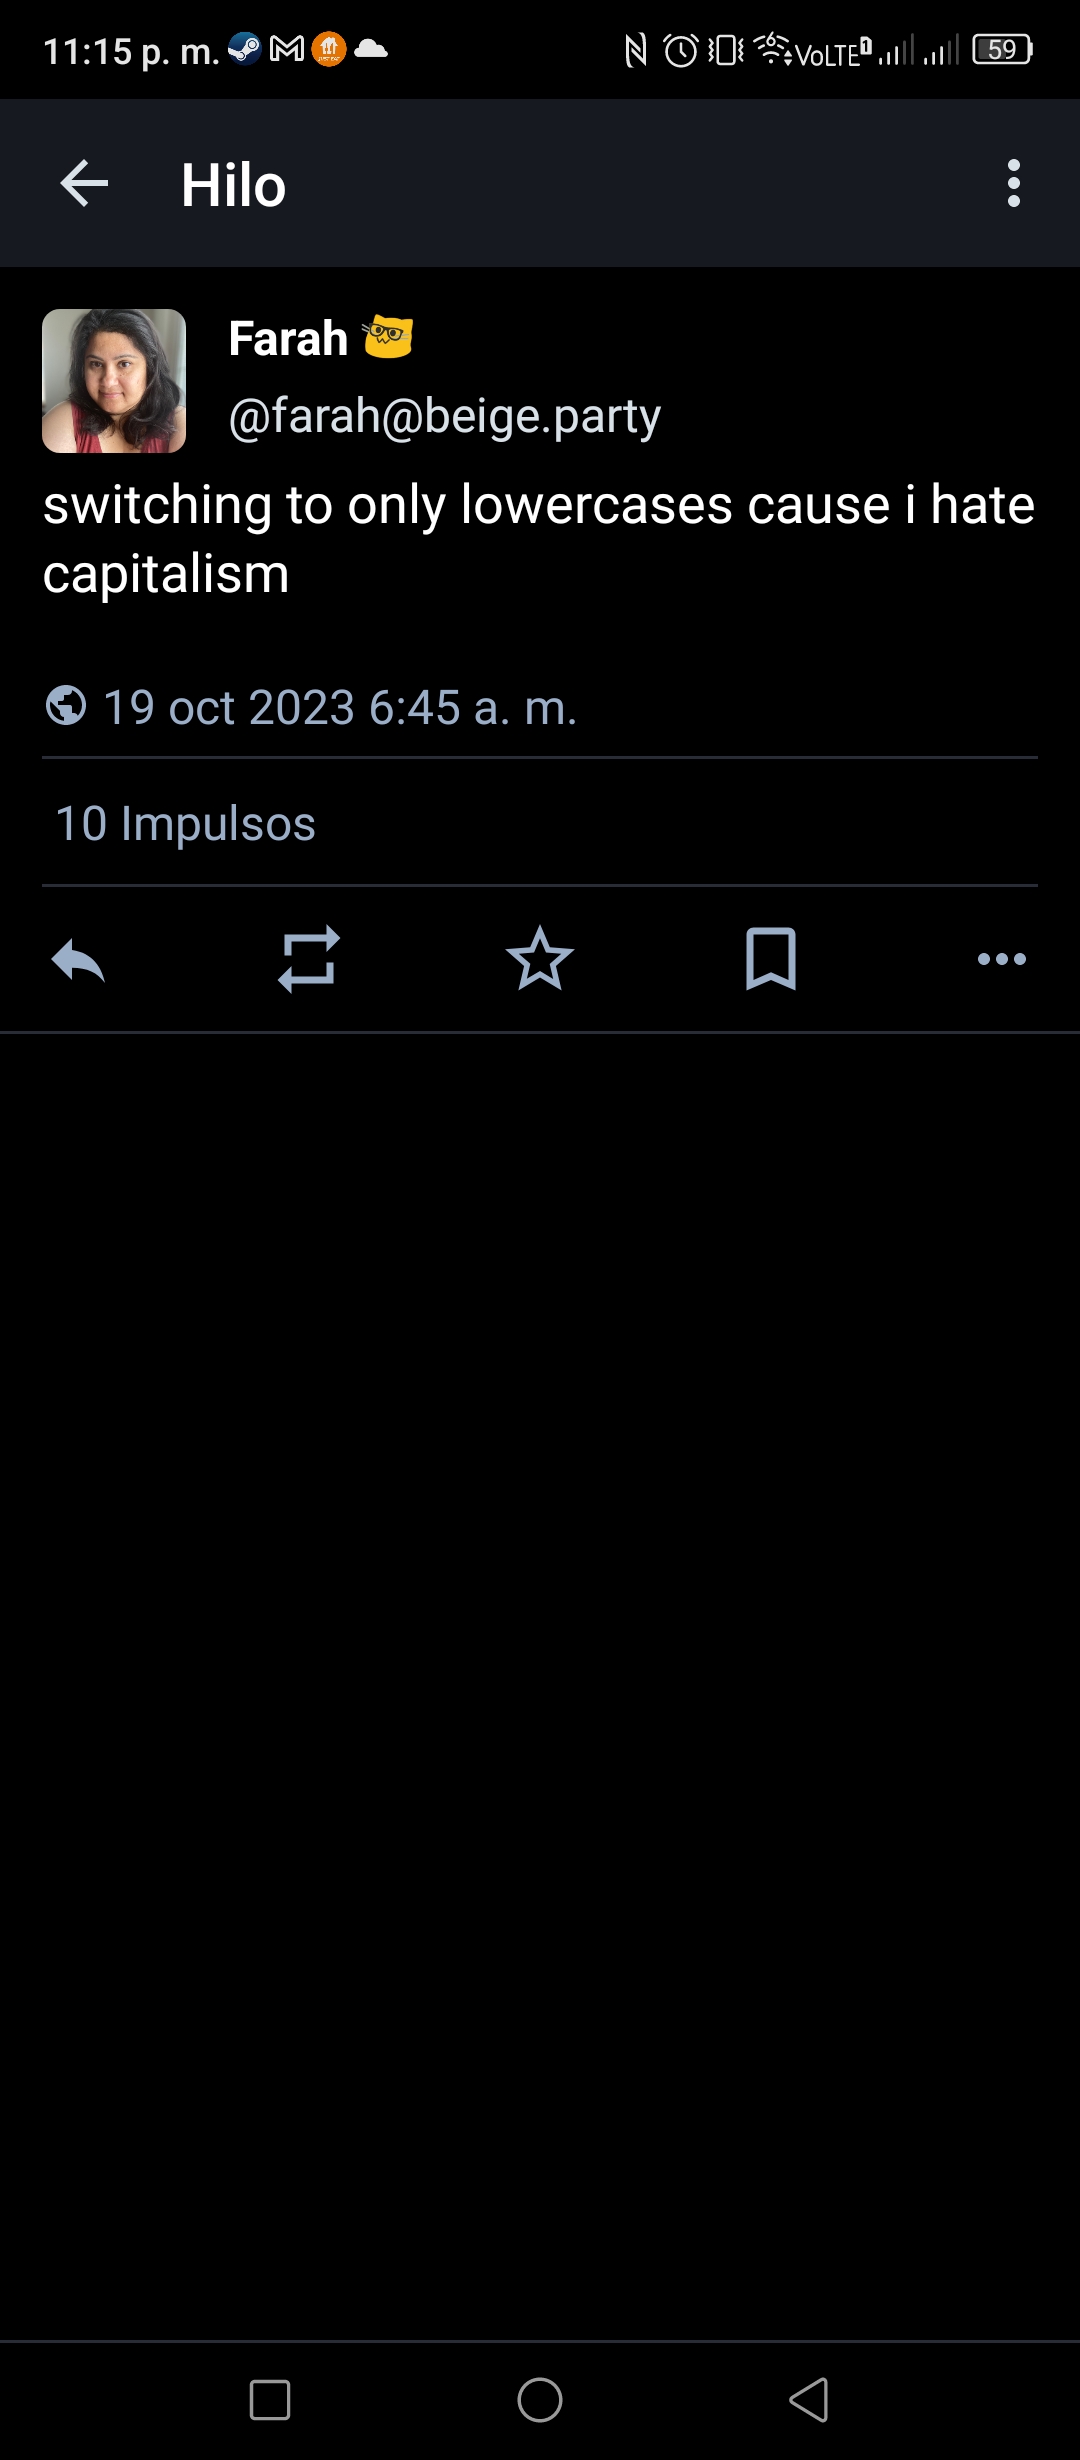The image size is (1080, 2460).
Task: Open the Farah display name
Action: coord(288,338)
